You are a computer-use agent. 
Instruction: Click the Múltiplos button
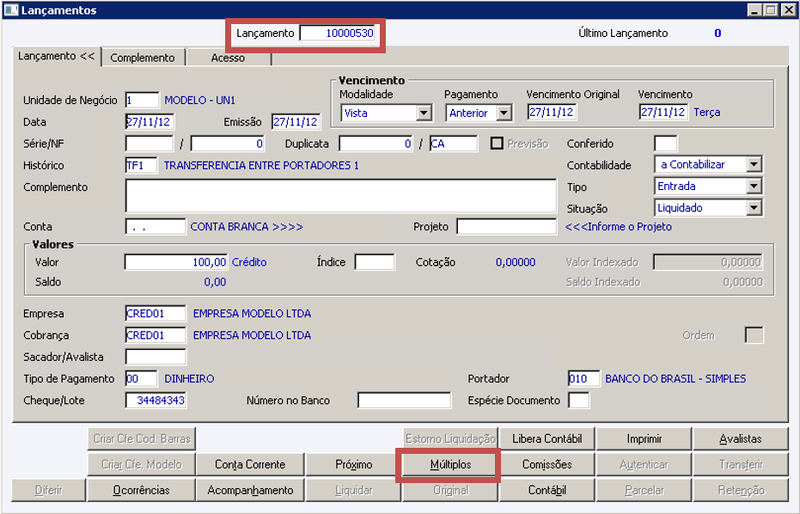click(451, 464)
